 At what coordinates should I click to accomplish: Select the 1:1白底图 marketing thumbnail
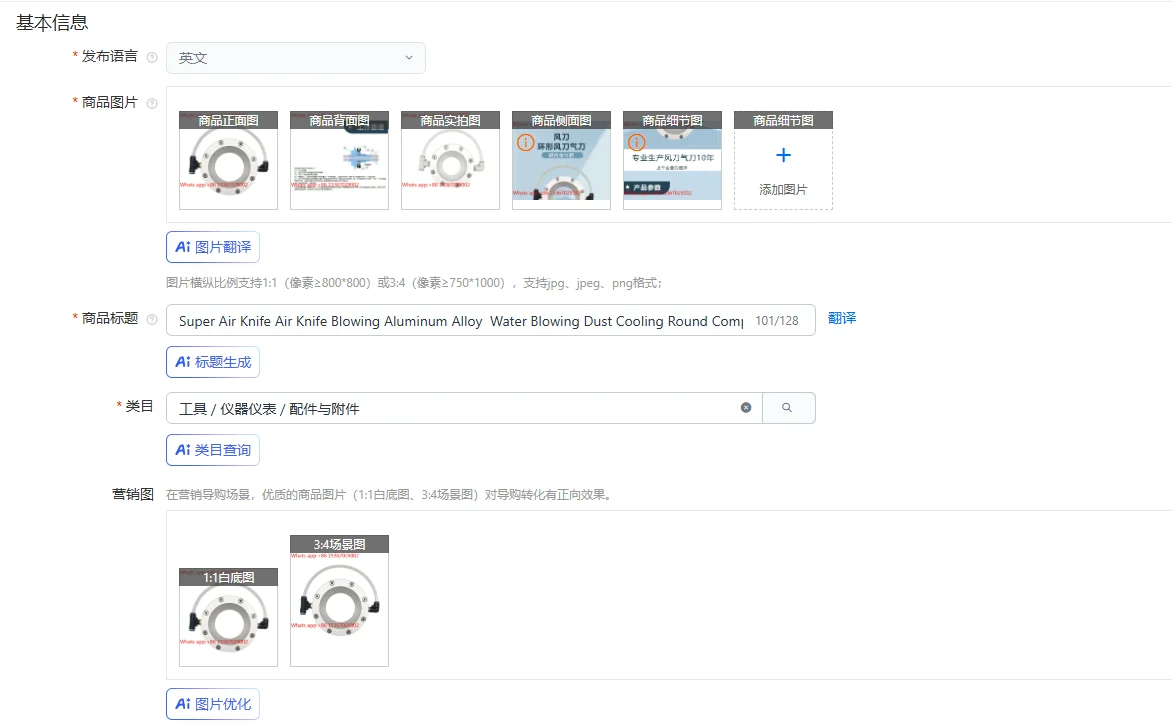[227, 617]
